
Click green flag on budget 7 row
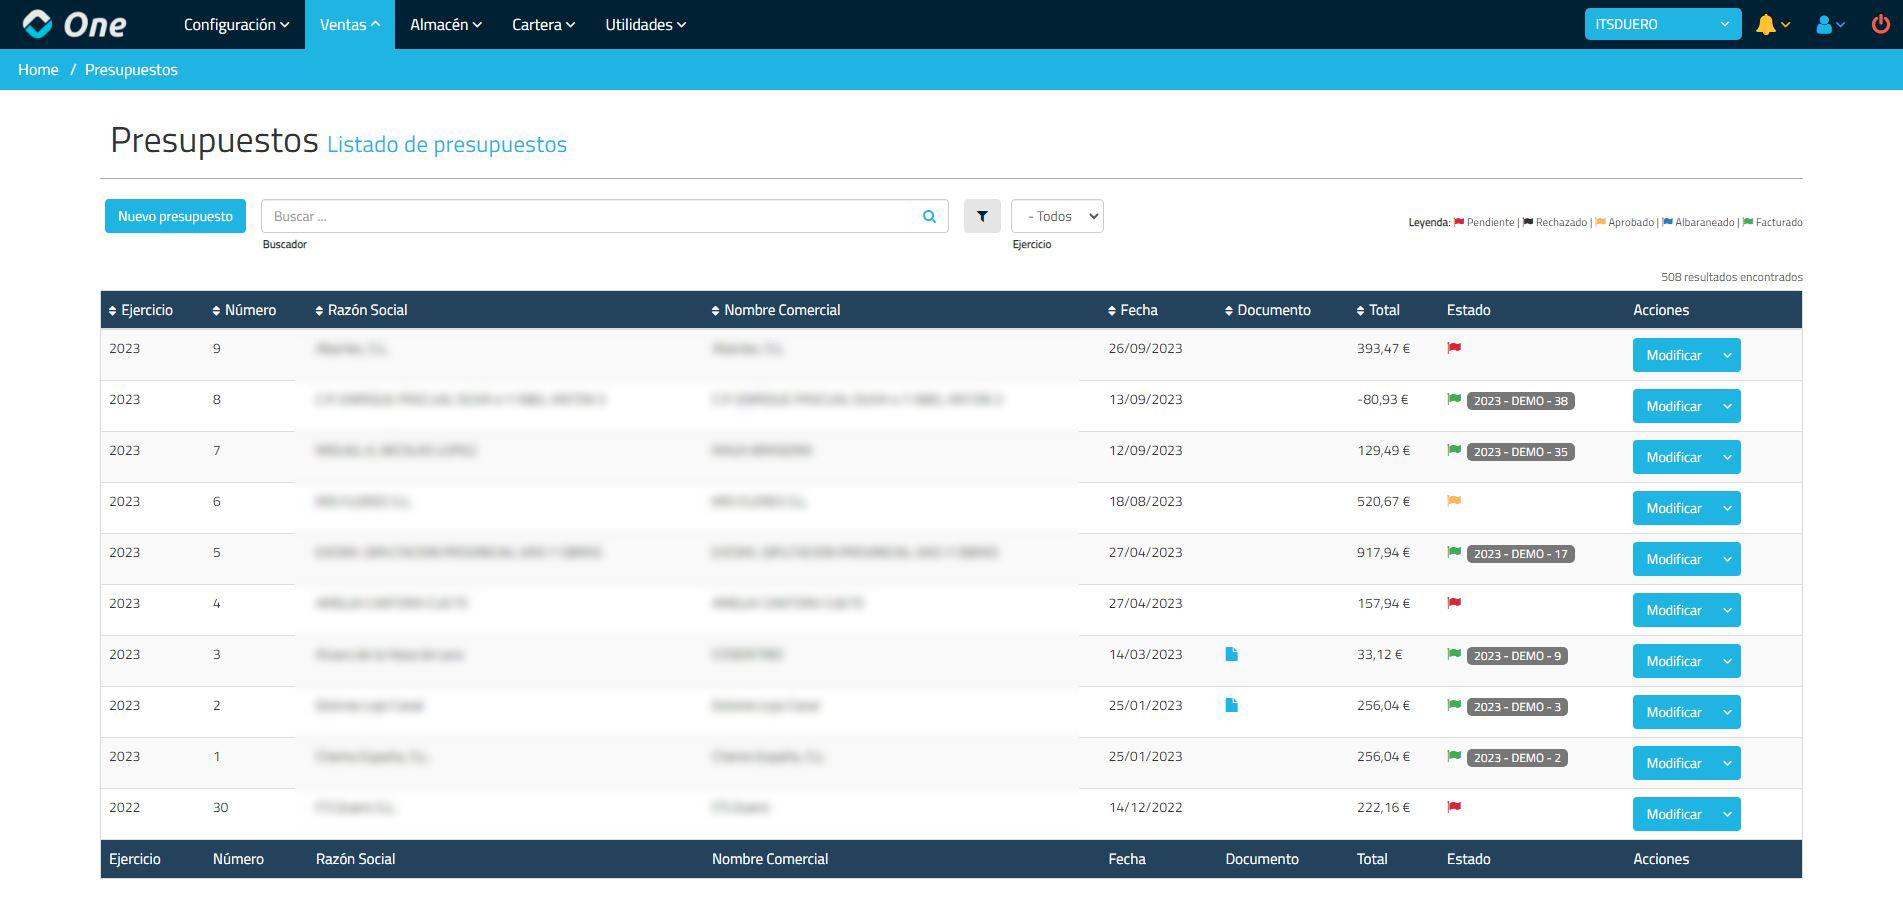pos(1454,450)
